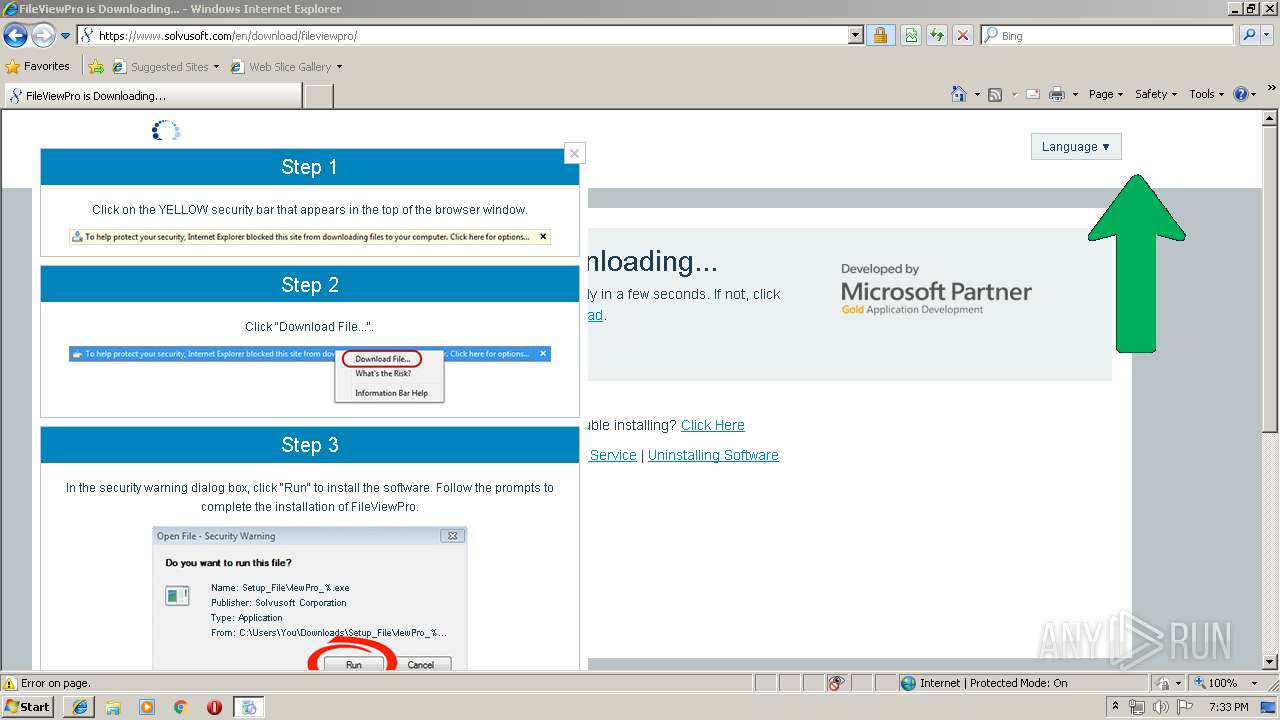1280x720 pixels.
Task: Launch Windows Media Player from taskbar
Action: tap(147, 707)
